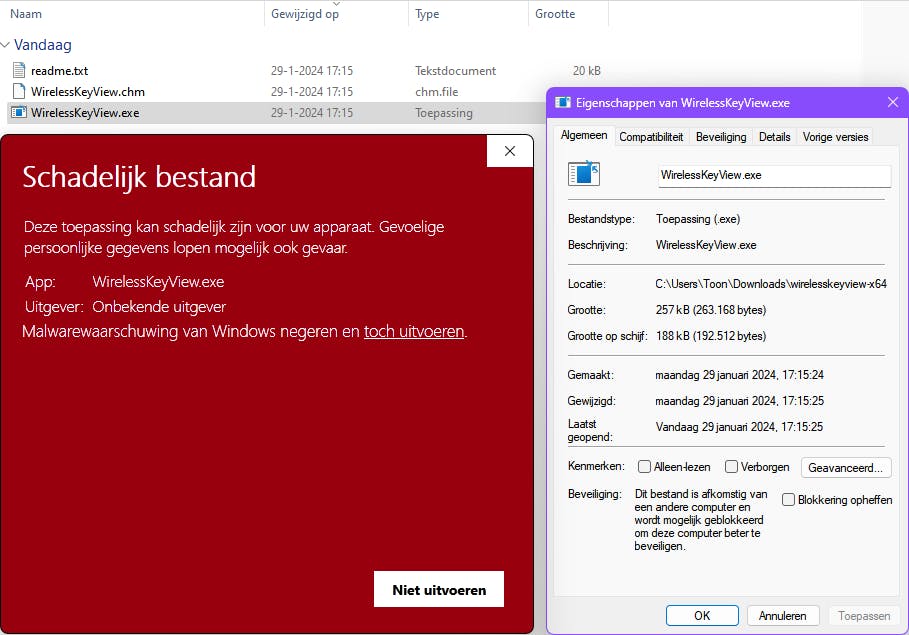Click the Toepassing type cell of WirelessKeyView.exe
Screen dimensions: 909x635
point(443,113)
